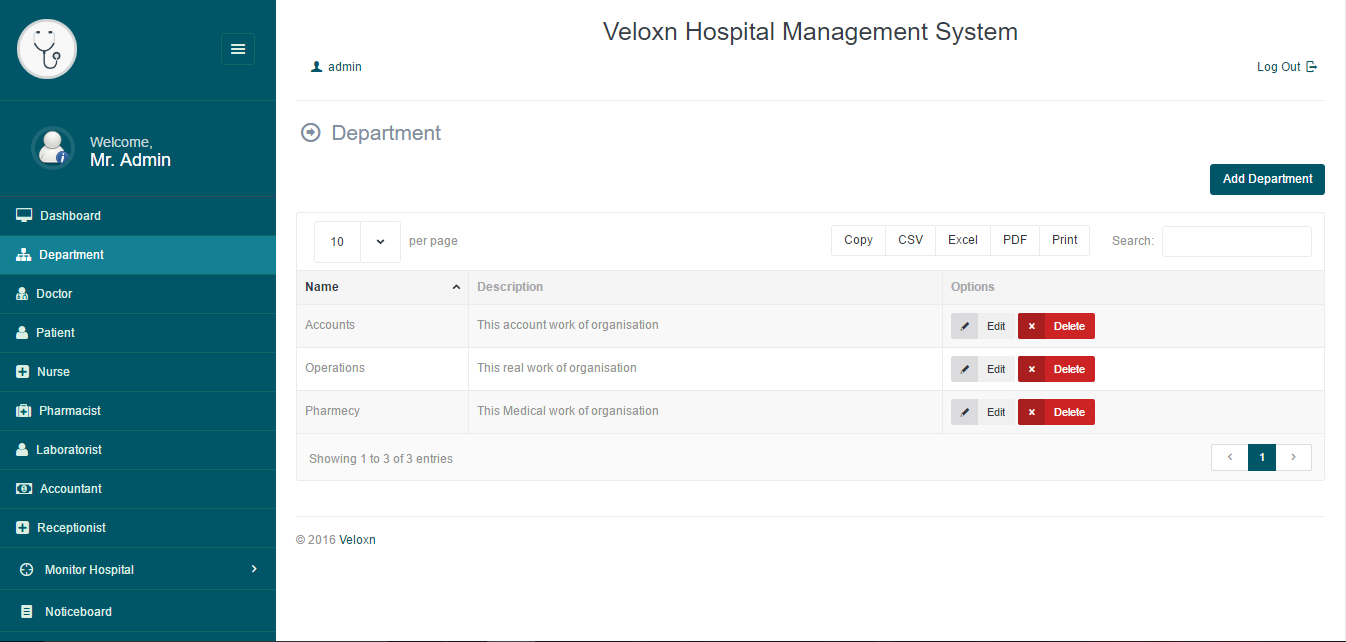
Task: Delete the Operations department row
Action: (x=1056, y=369)
